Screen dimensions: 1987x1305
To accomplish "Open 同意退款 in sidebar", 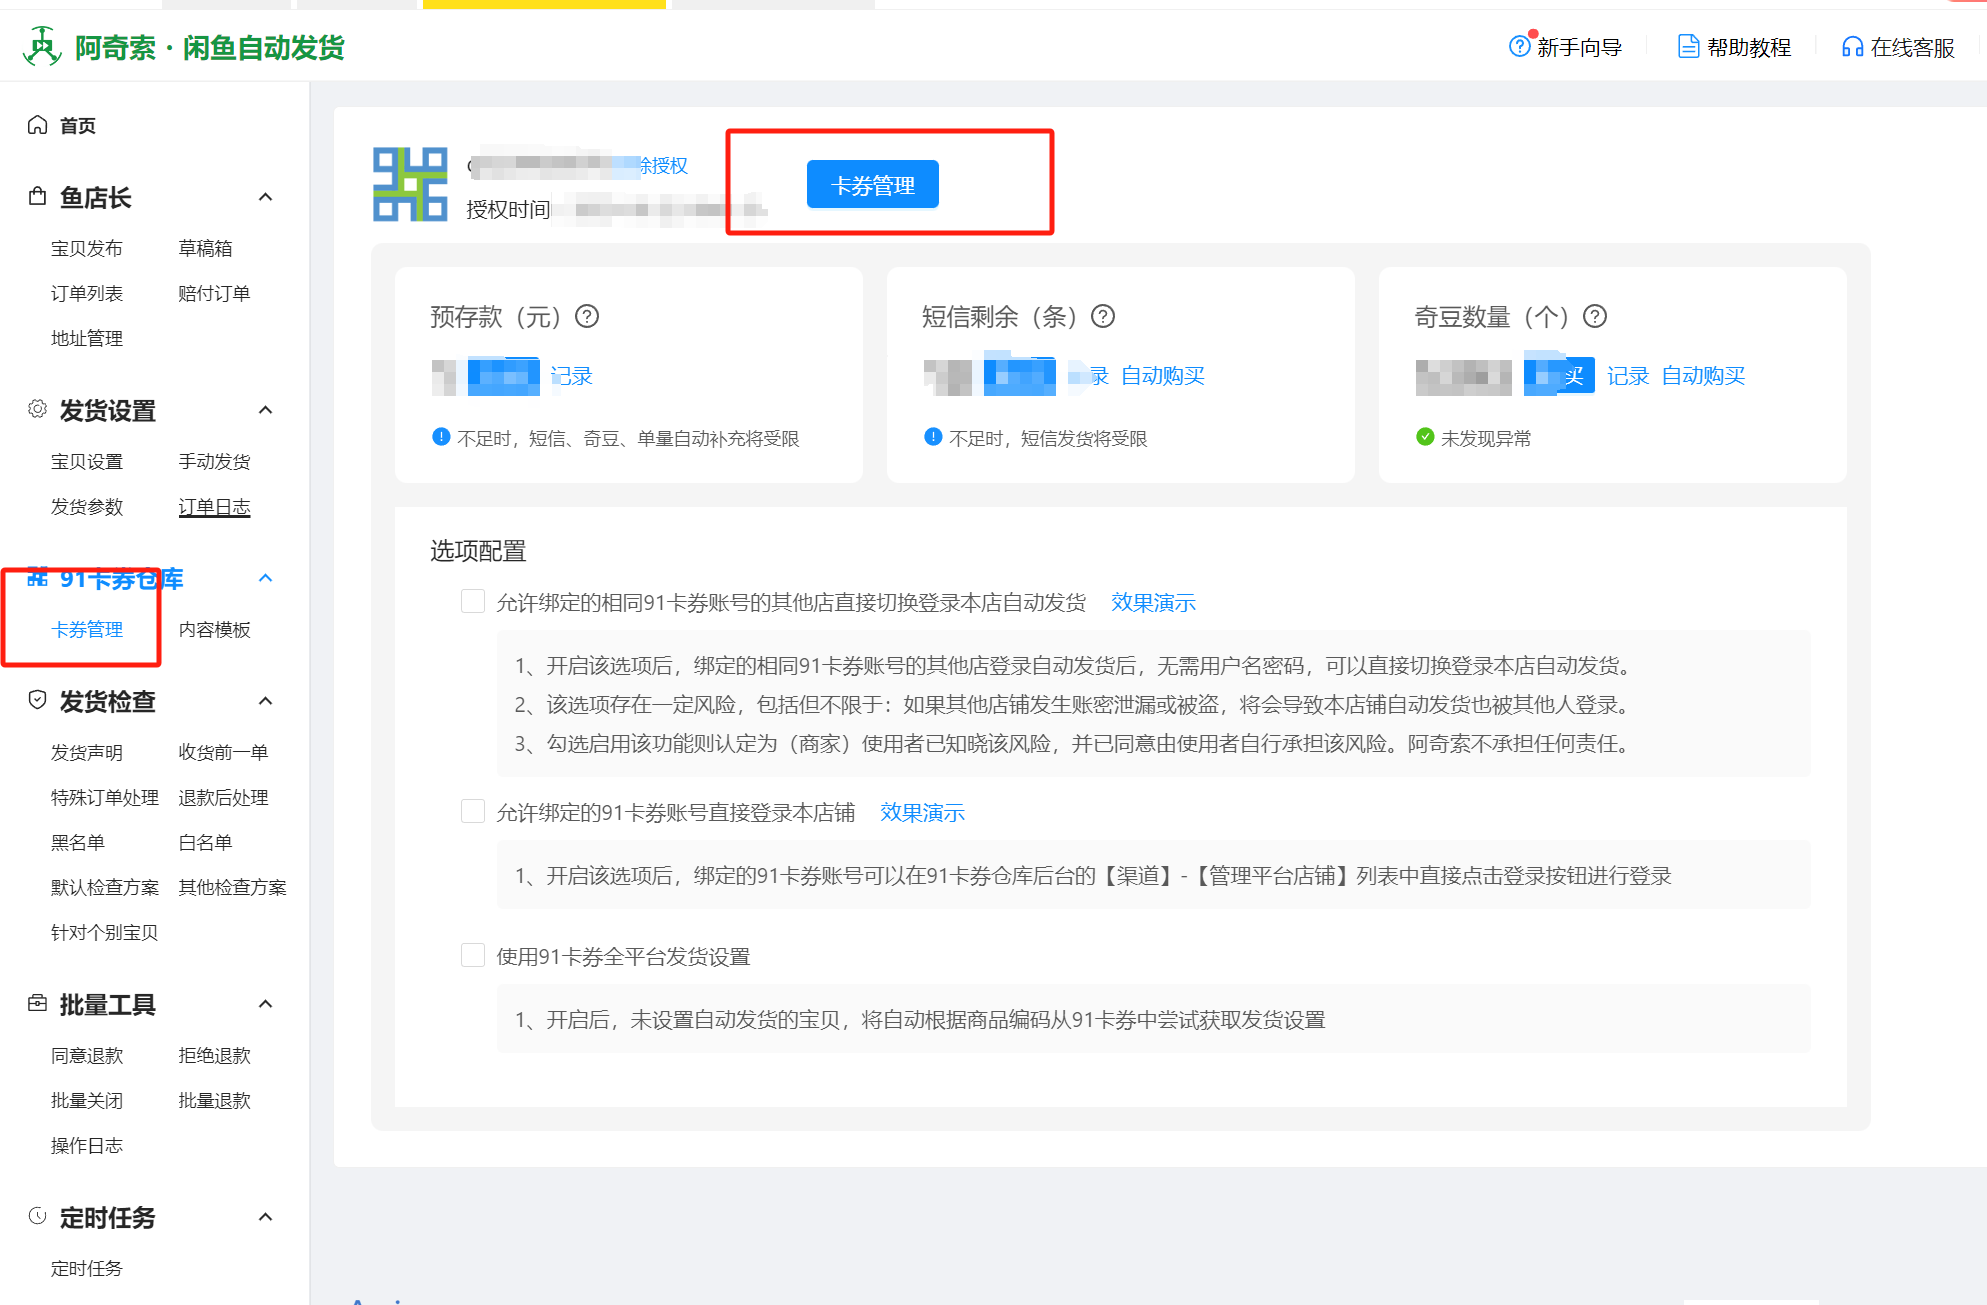I will [87, 1055].
